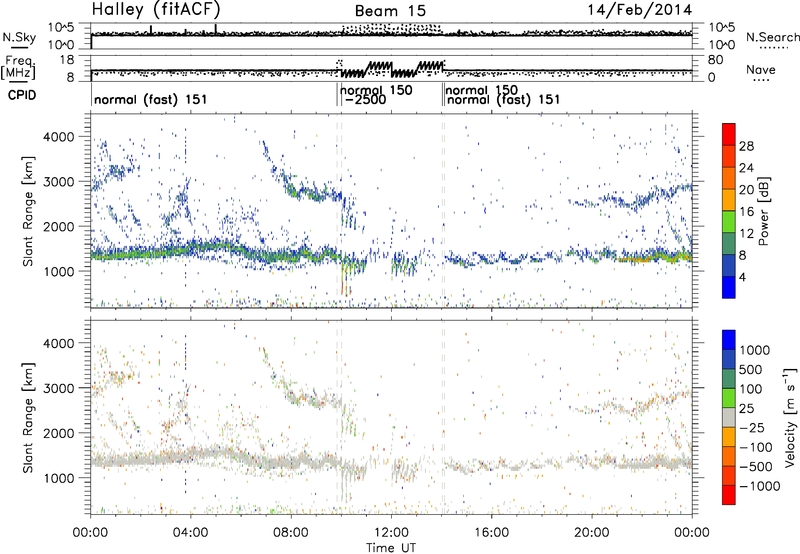Click the red bottom of the velocity colorbar
This screenshot has width=800, height=554.
(729, 495)
